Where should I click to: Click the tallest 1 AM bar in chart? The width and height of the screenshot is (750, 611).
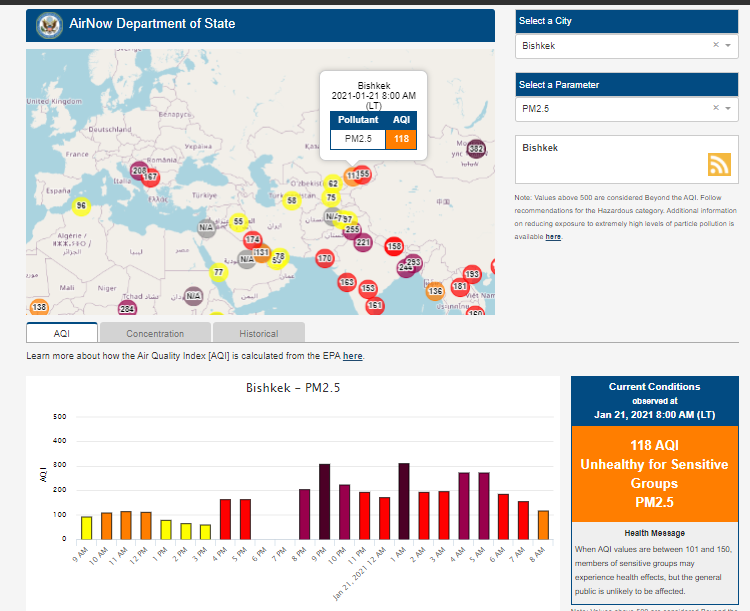(x=404, y=501)
